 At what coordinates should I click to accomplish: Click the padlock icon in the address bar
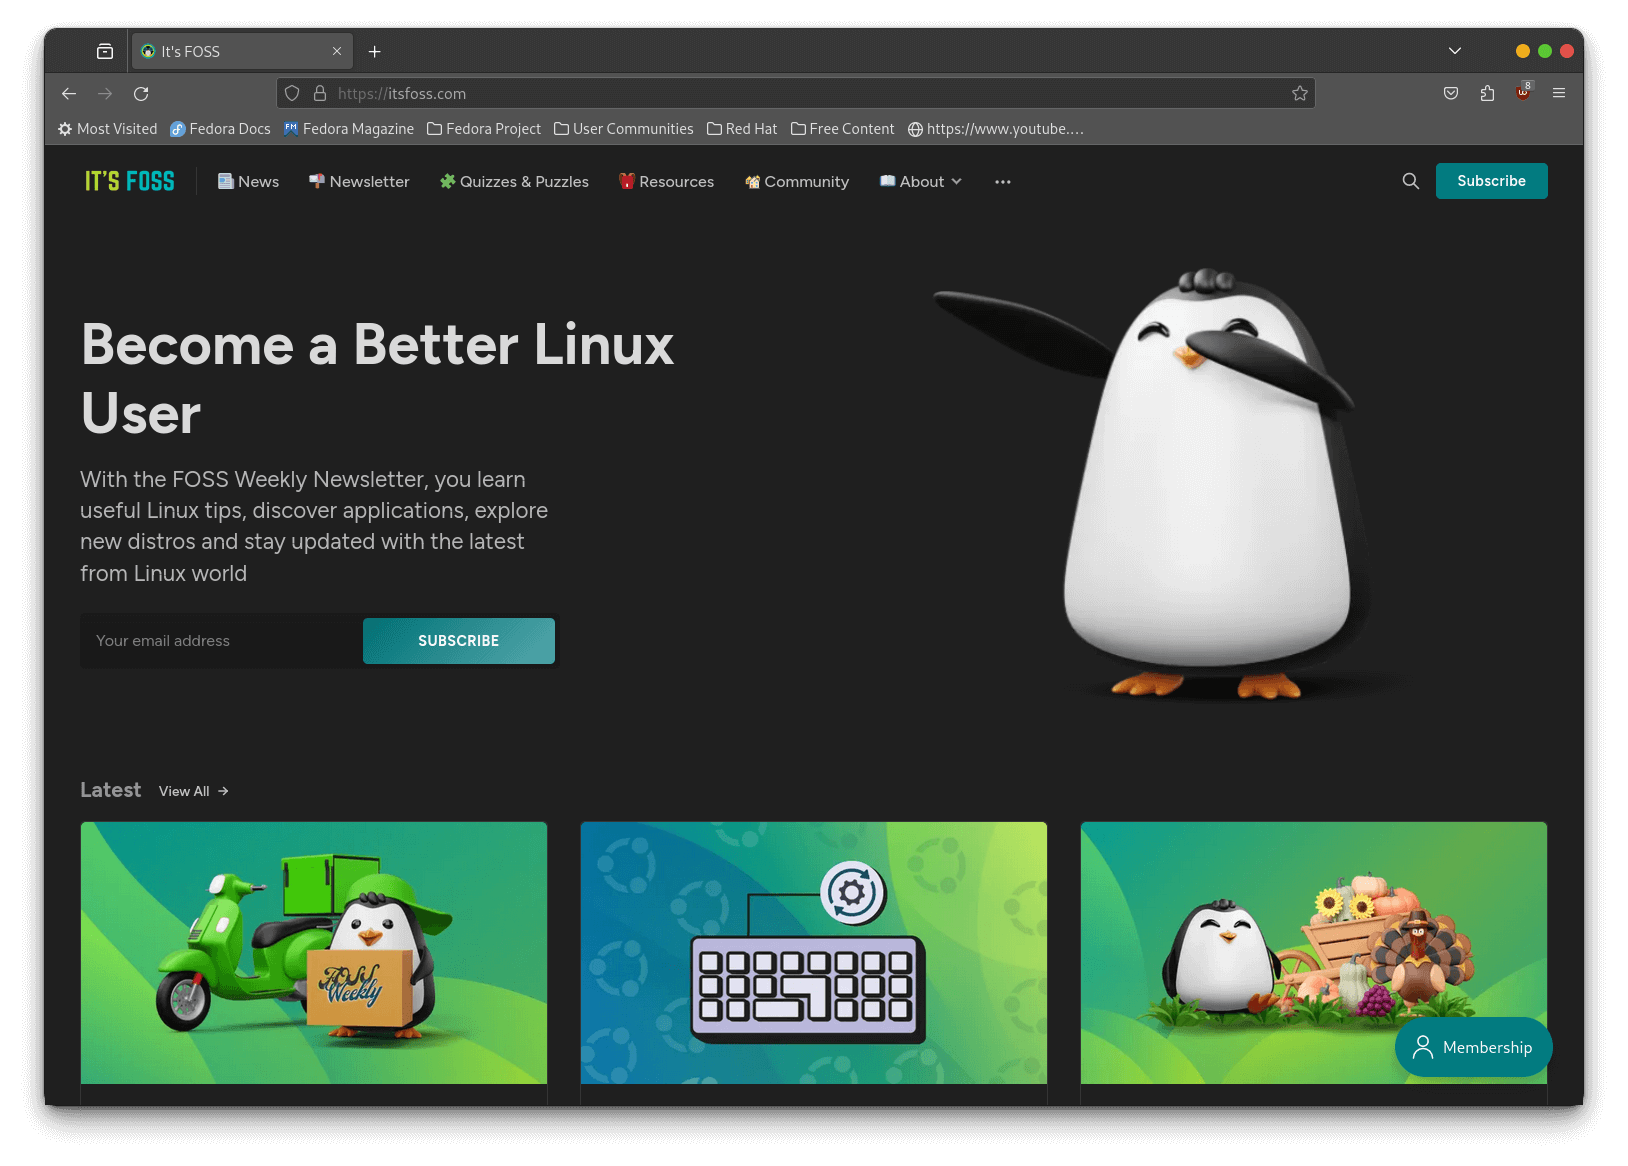point(319,93)
